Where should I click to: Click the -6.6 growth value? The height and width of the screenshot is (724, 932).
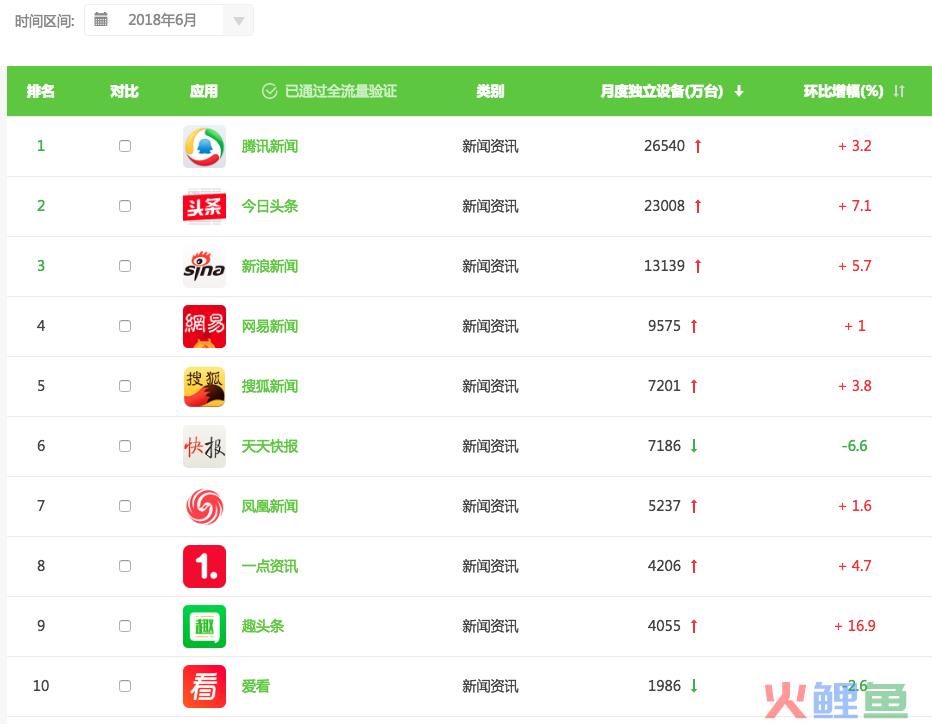click(855, 446)
